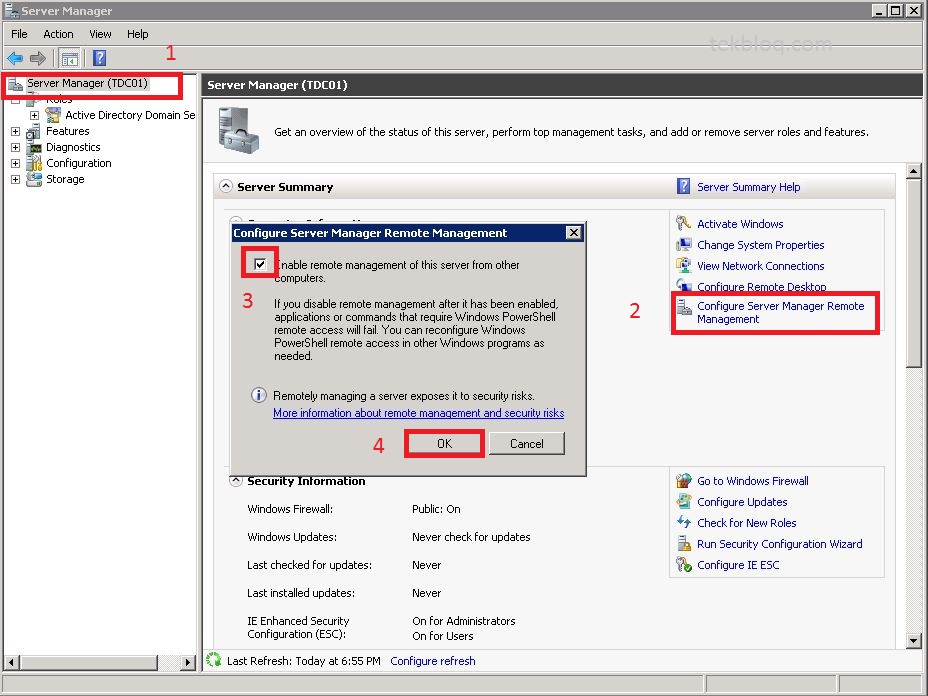Click OK in the remote management dialog
The image size is (928, 696).
[x=444, y=443]
